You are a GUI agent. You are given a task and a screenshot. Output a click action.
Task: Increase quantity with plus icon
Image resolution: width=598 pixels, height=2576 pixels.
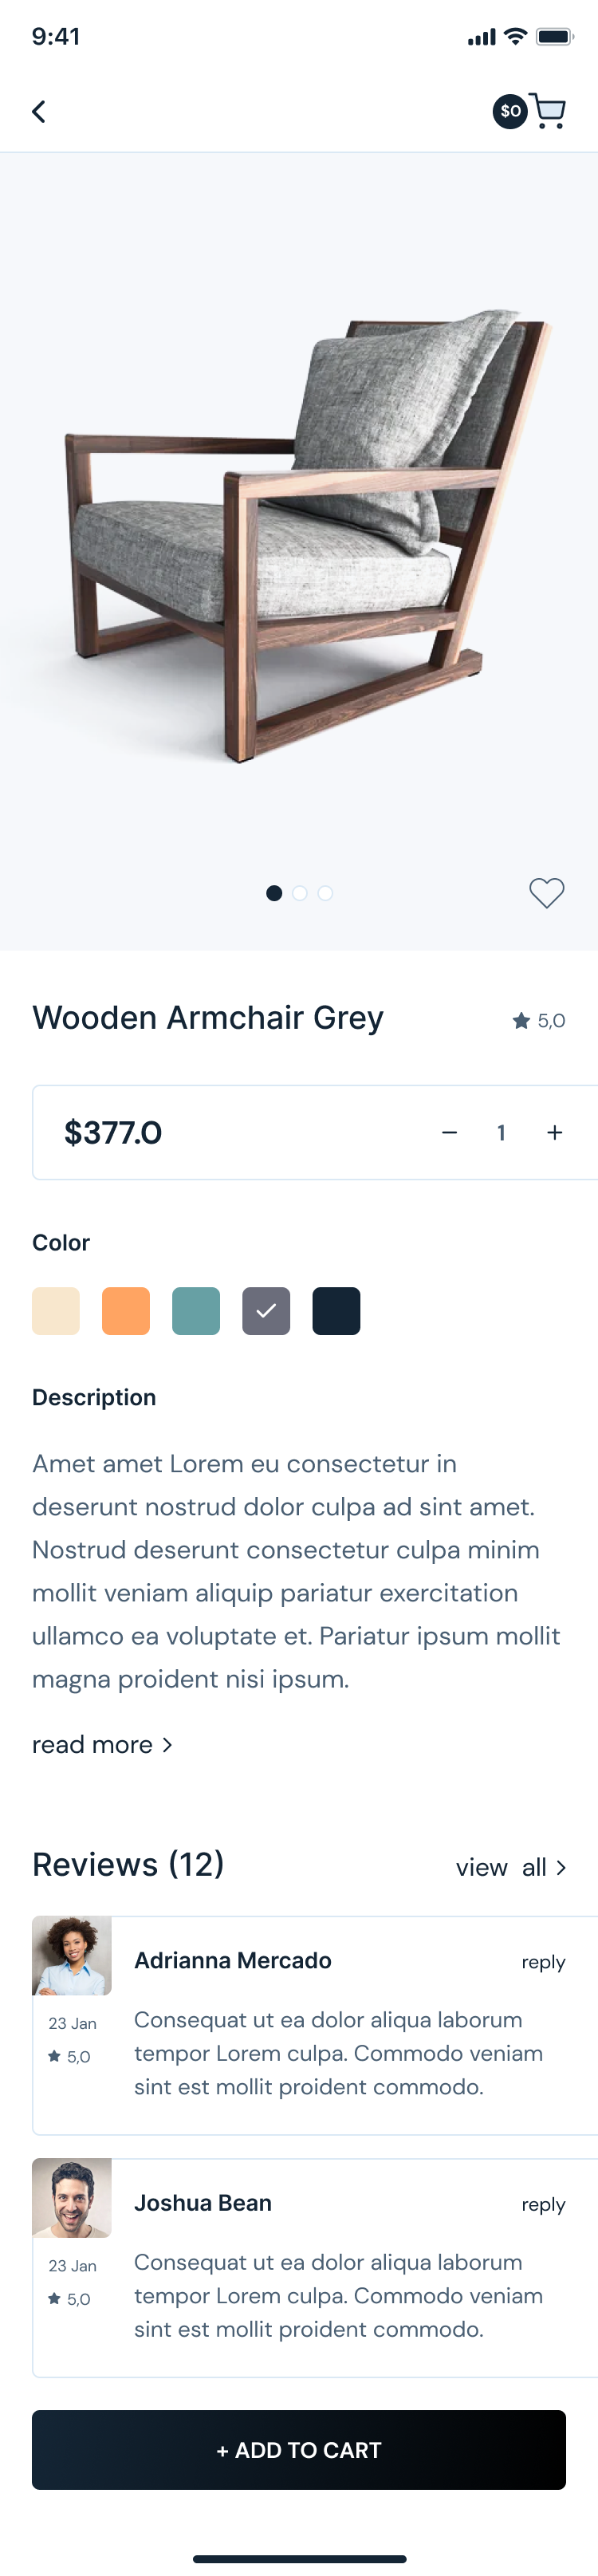(554, 1132)
